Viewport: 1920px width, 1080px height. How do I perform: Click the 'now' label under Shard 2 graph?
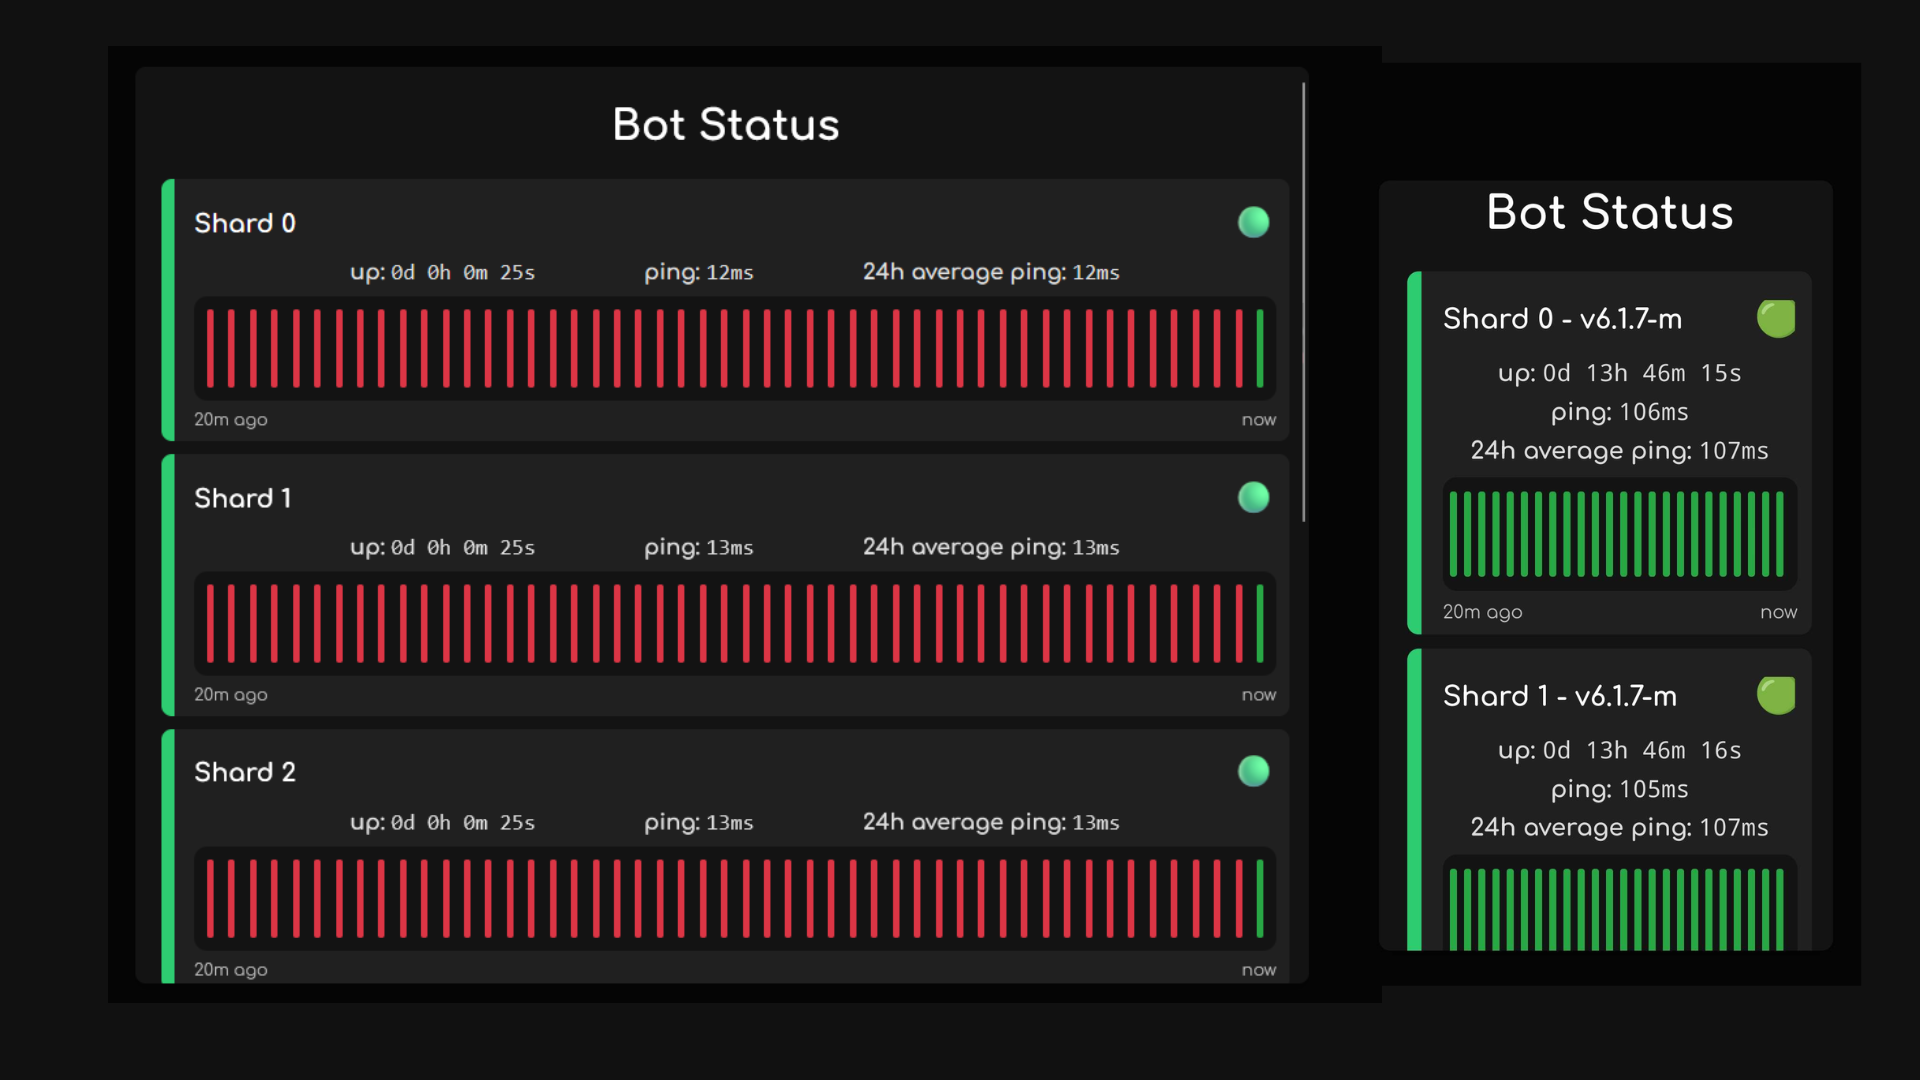click(1259, 970)
